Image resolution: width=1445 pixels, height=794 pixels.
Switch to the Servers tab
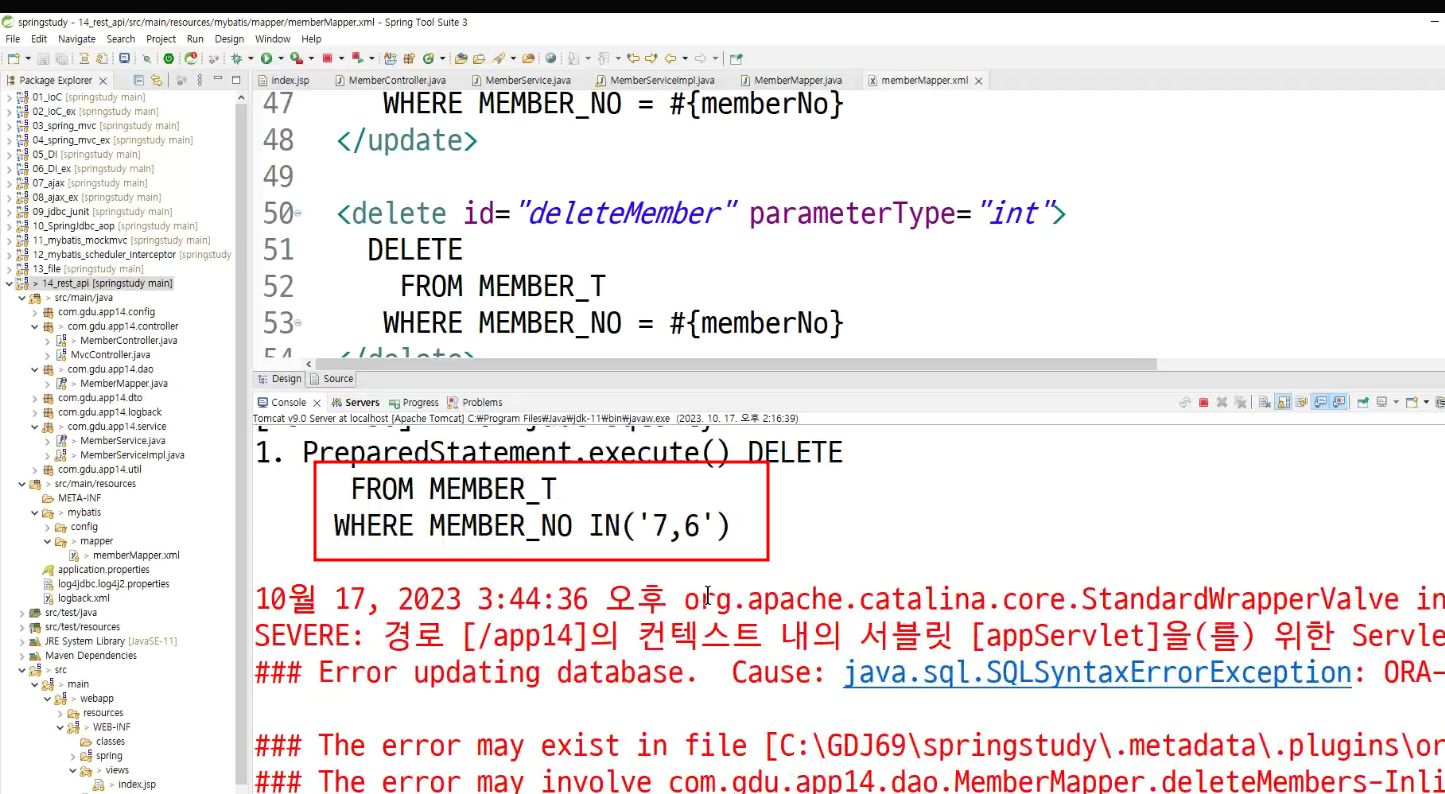(x=356, y=402)
